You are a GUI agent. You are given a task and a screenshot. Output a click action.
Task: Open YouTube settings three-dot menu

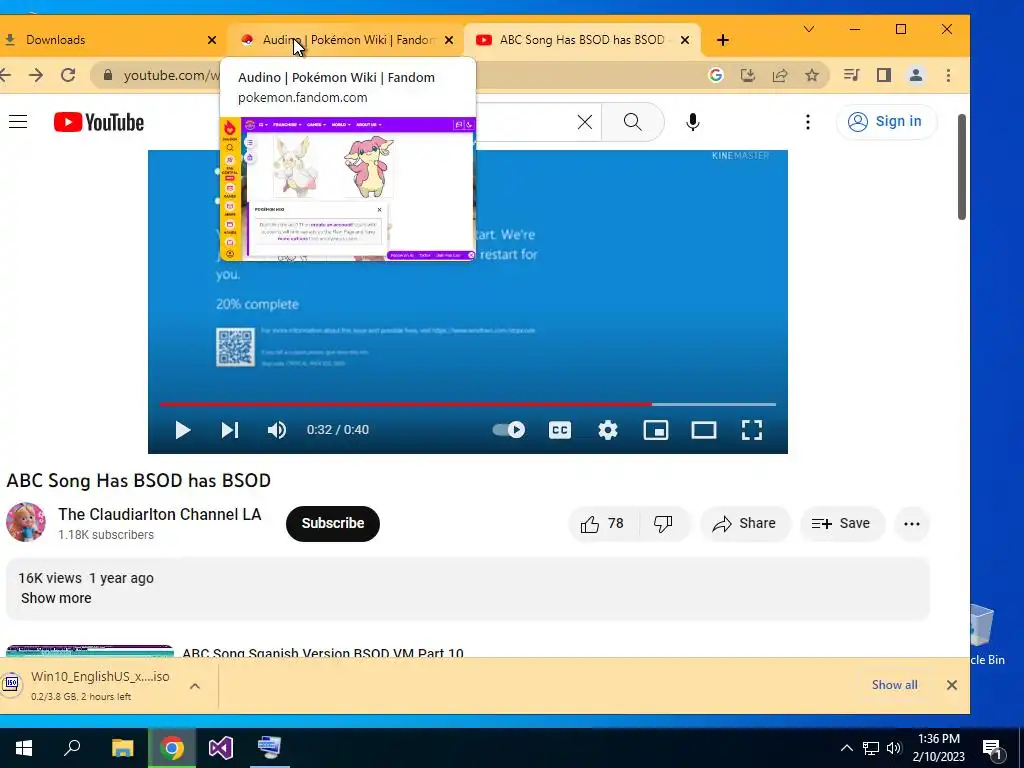point(808,122)
